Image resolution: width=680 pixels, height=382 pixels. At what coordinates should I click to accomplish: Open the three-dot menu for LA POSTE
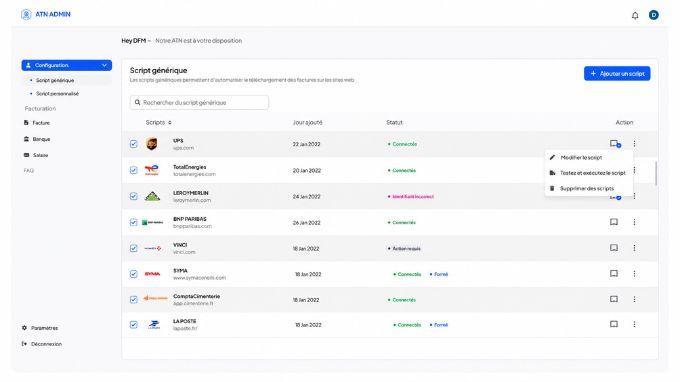(x=634, y=324)
